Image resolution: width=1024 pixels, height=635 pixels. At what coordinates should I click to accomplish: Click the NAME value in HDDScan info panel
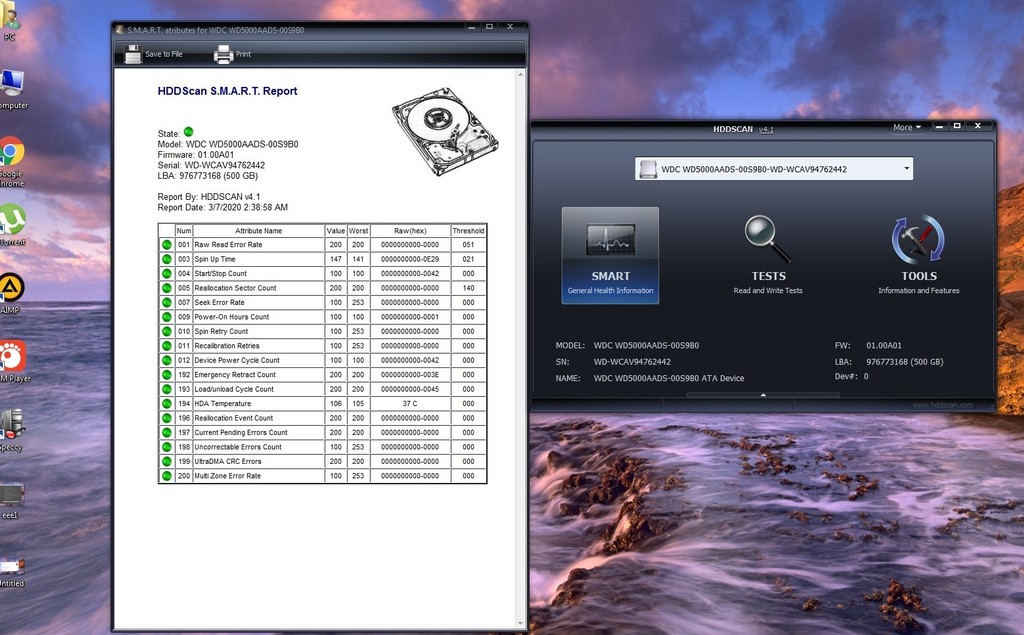click(669, 378)
